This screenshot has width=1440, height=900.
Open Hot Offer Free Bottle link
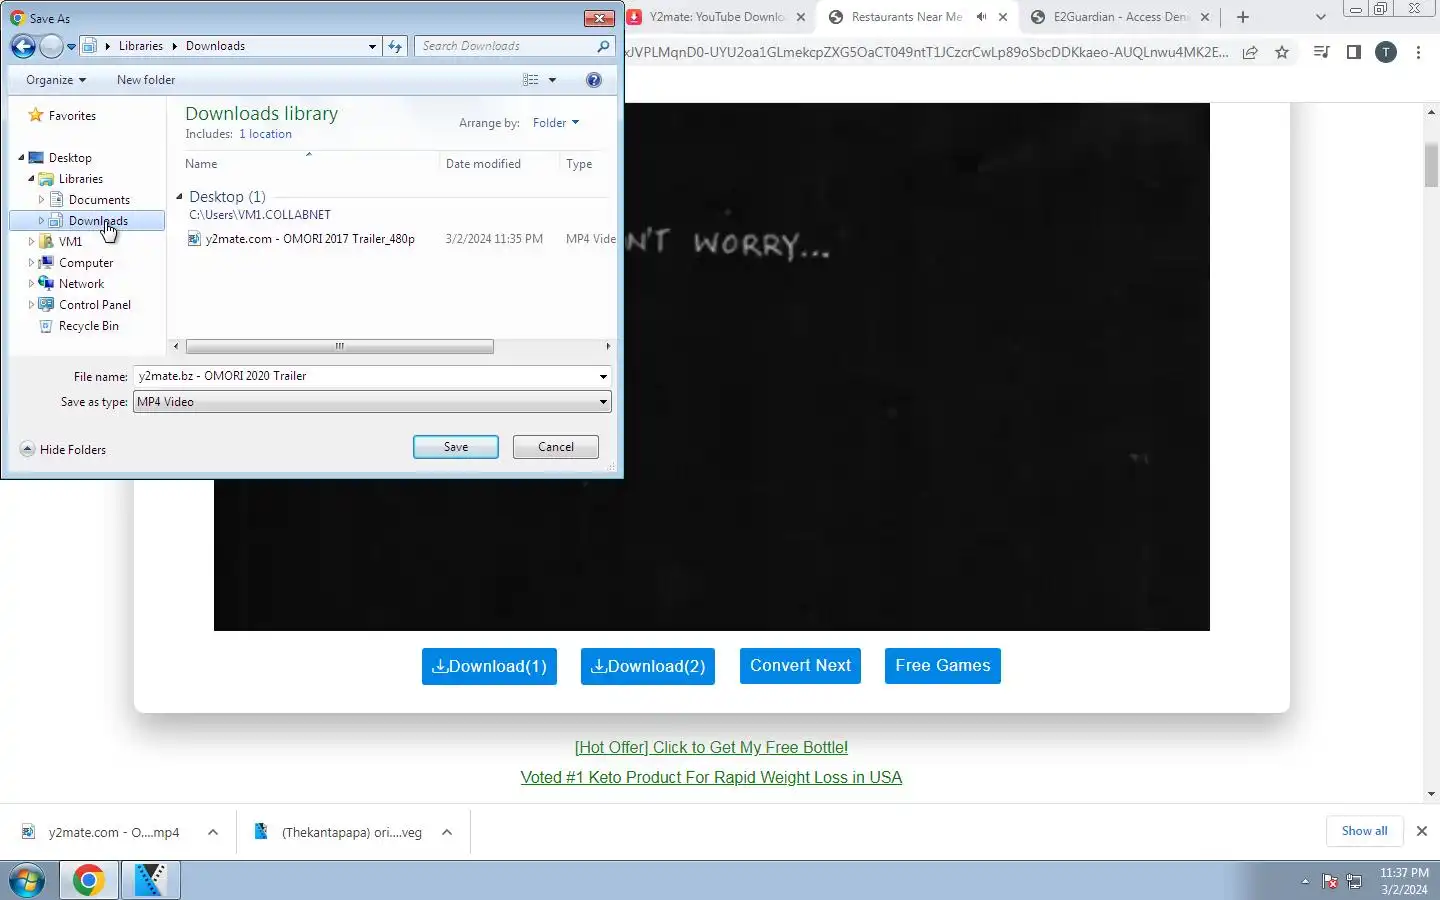point(711,748)
